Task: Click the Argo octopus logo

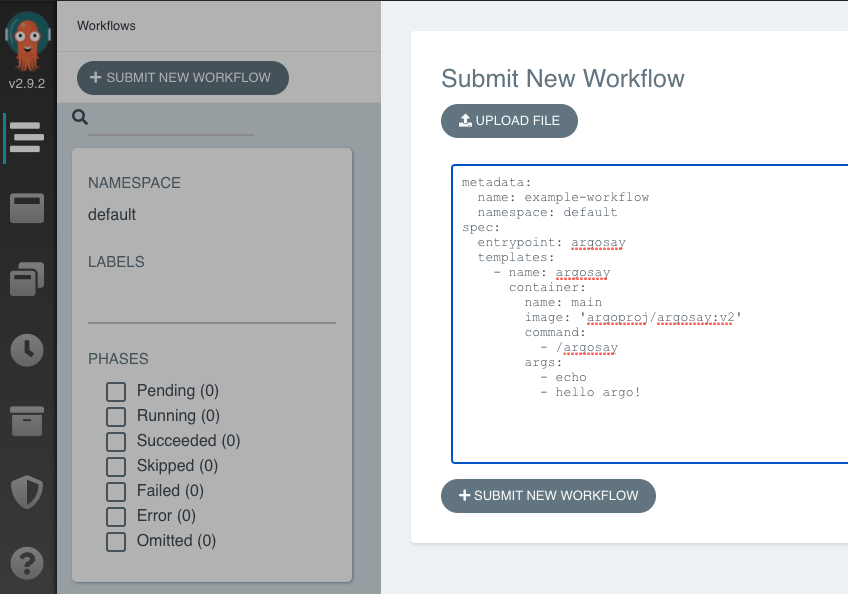Action: [x=28, y=40]
